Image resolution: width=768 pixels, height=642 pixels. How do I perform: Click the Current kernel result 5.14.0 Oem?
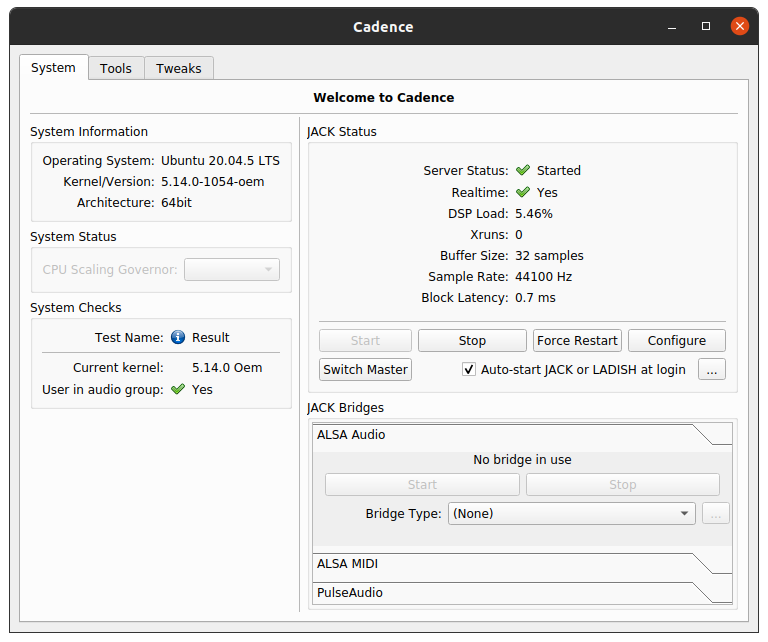point(227,368)
